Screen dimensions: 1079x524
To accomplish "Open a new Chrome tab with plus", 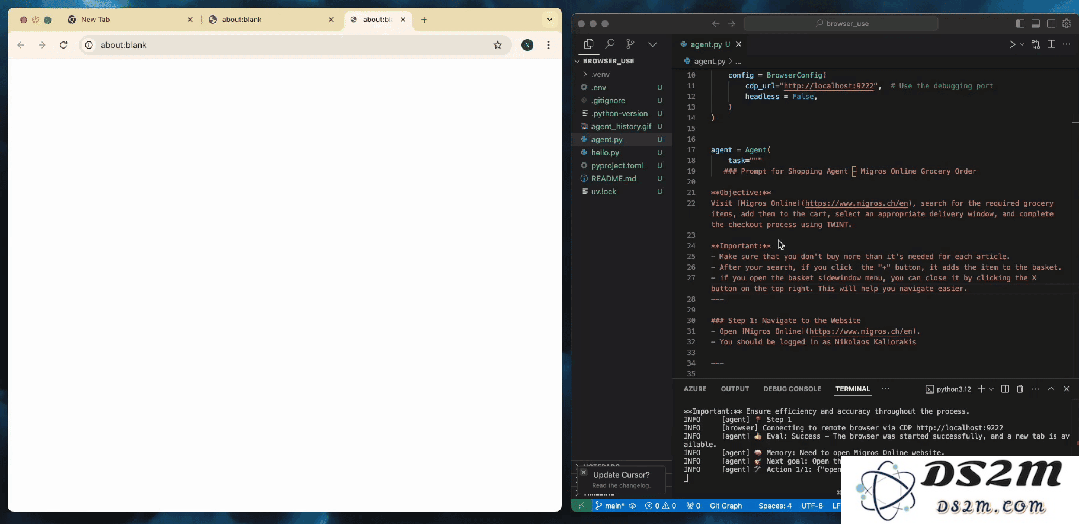I will tap(424, 19).
